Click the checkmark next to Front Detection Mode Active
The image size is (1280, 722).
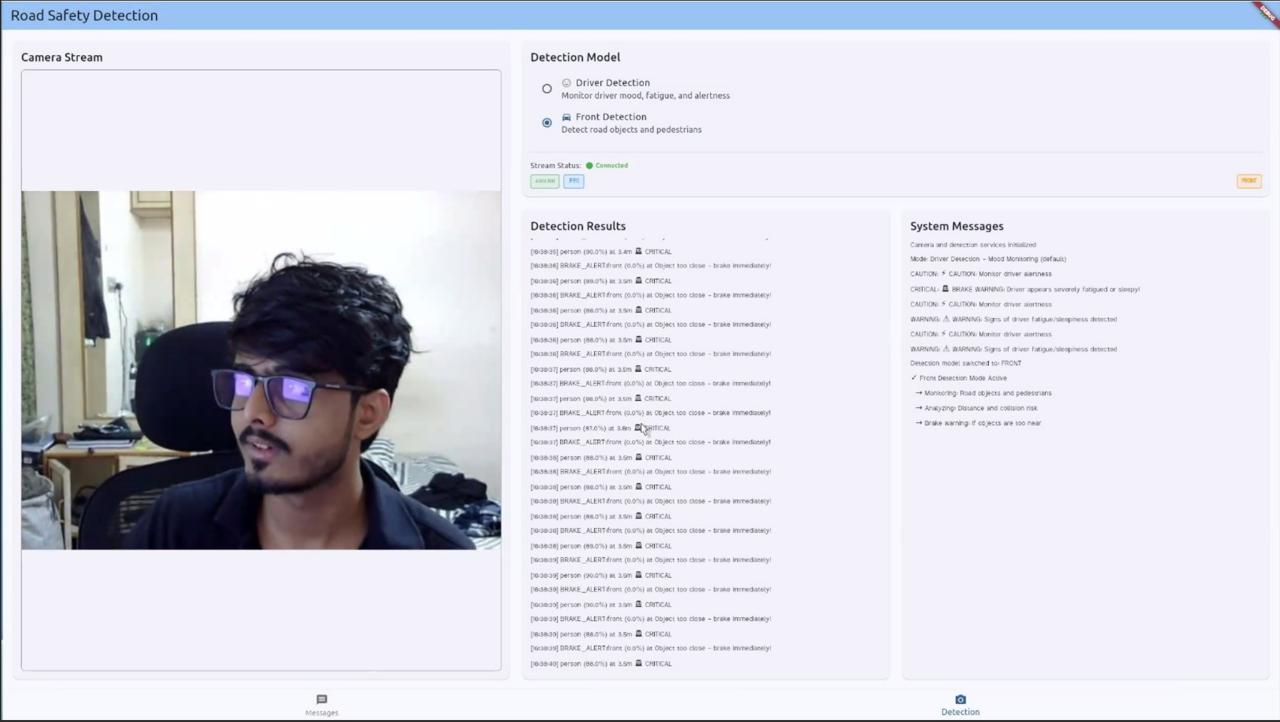pyautogui.click(x=914, y=378)
